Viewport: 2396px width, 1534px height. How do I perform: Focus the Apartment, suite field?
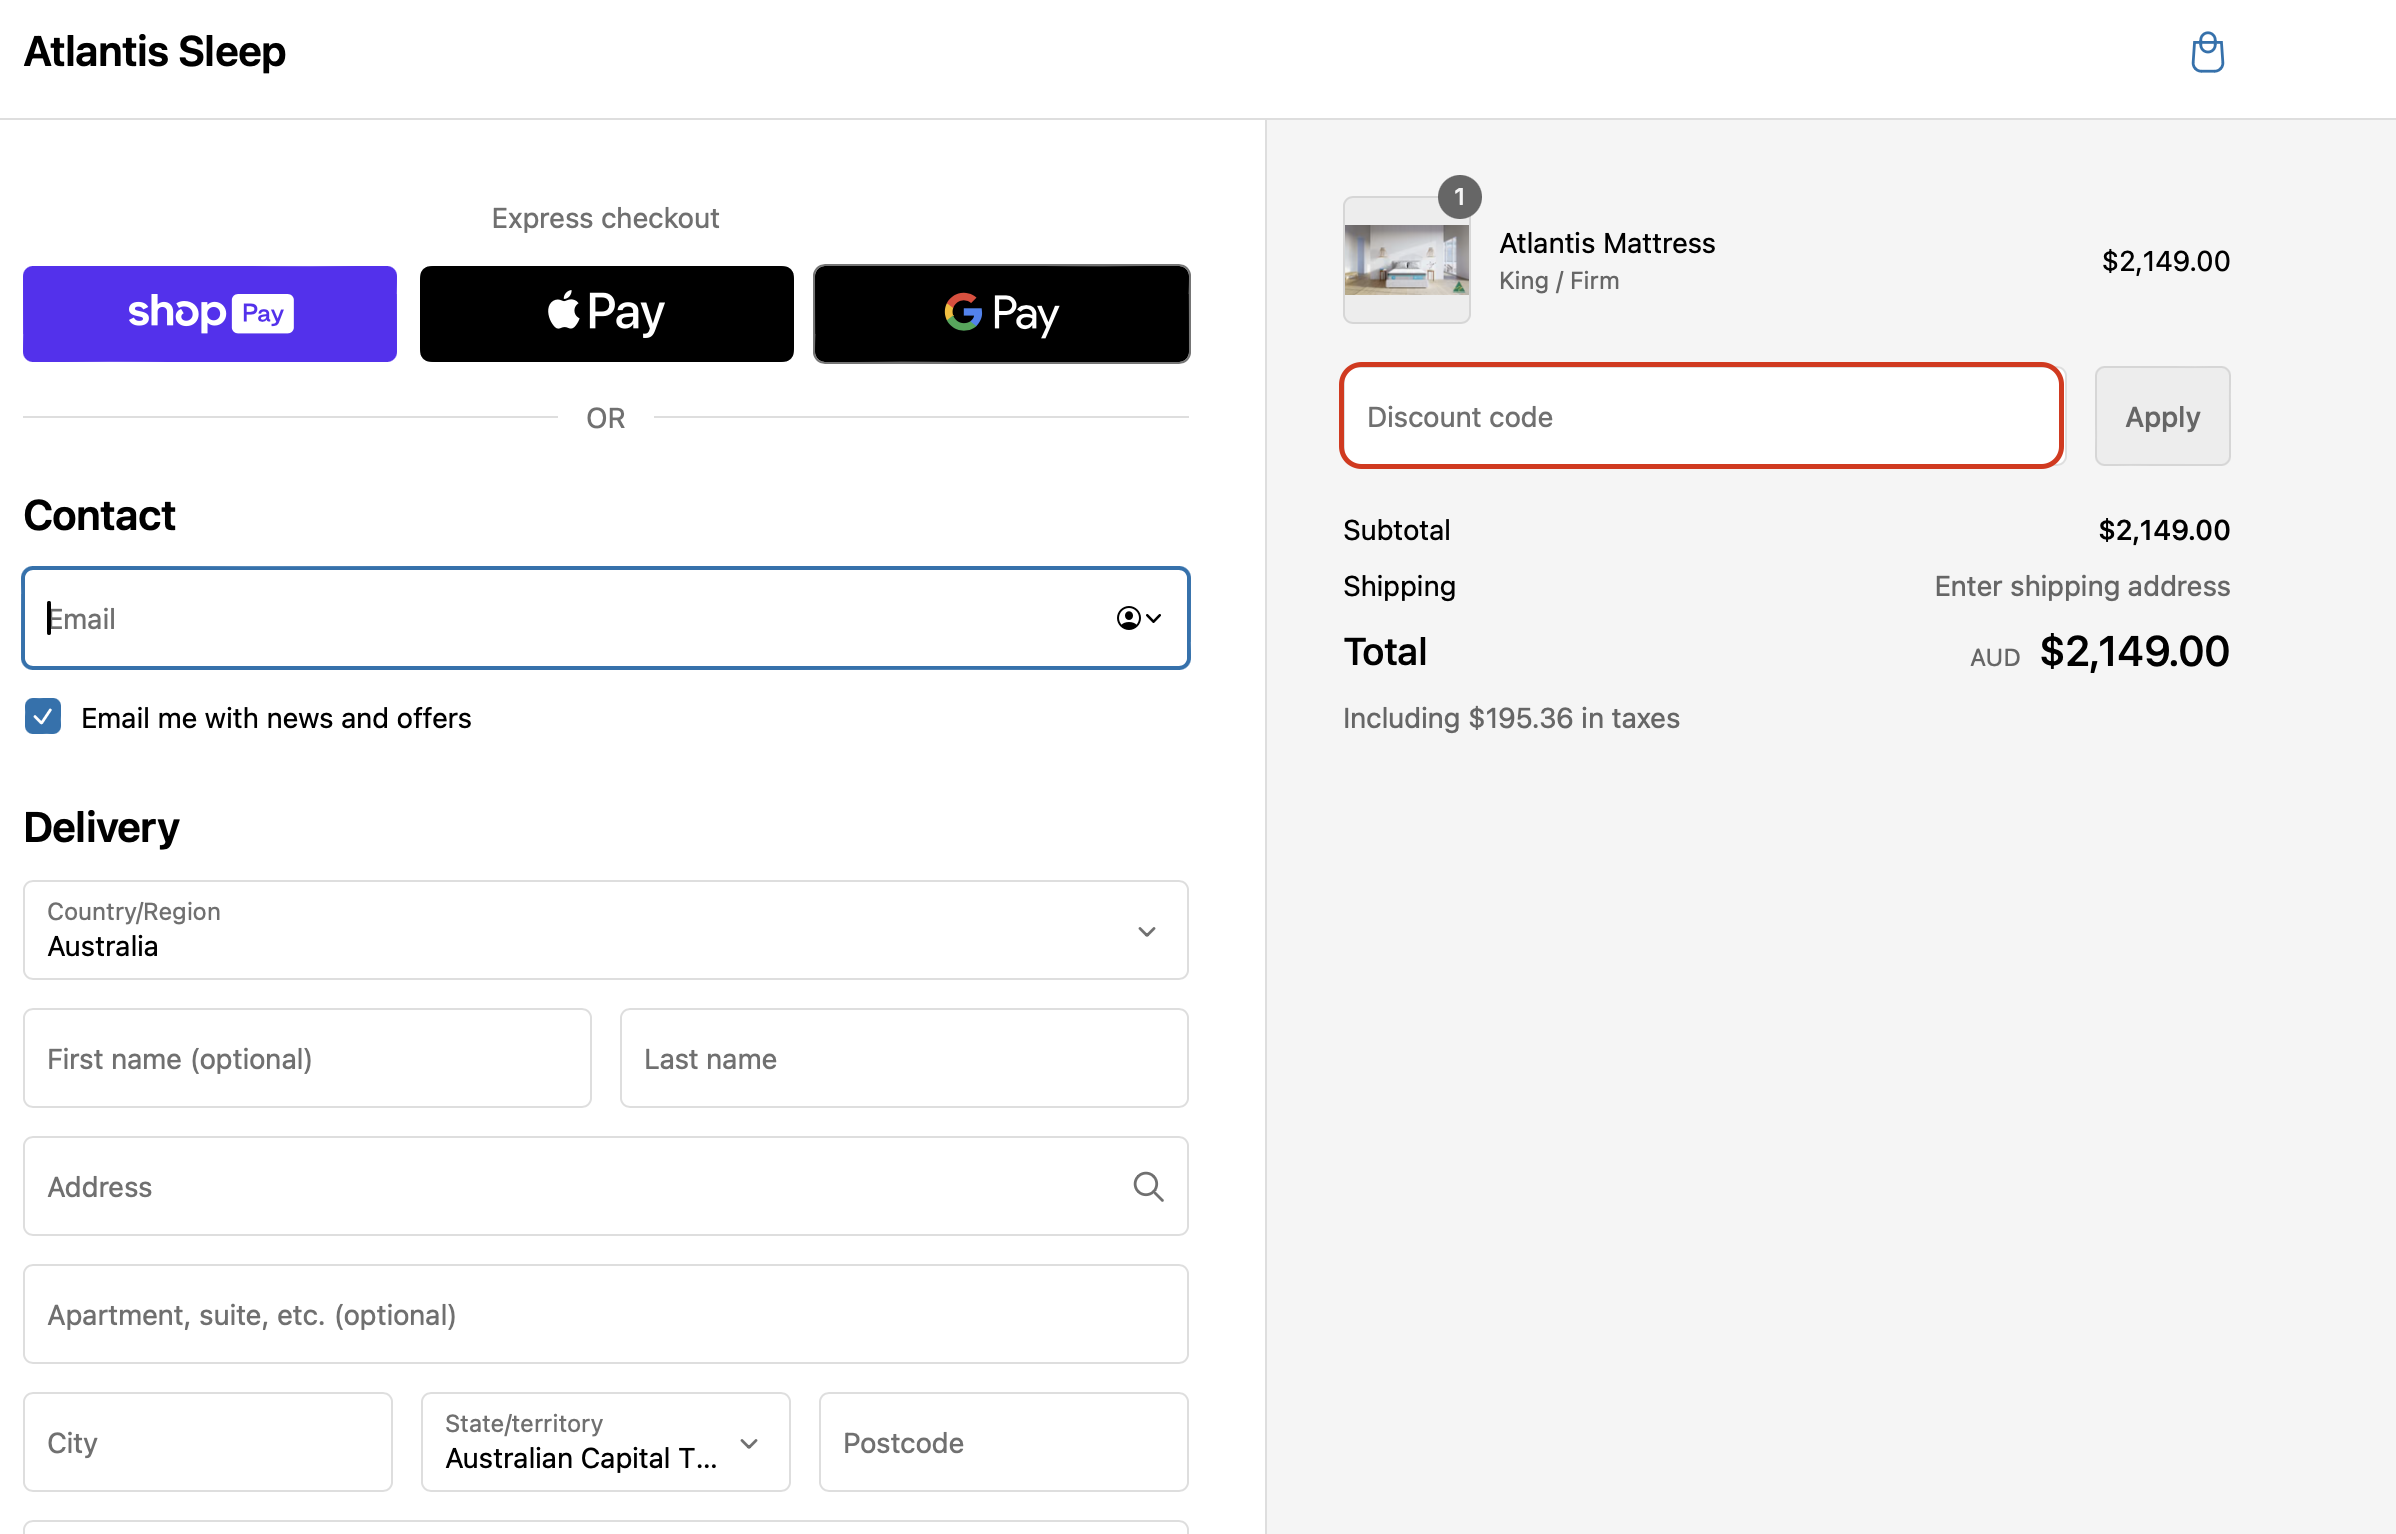[x=605, y=1314]
